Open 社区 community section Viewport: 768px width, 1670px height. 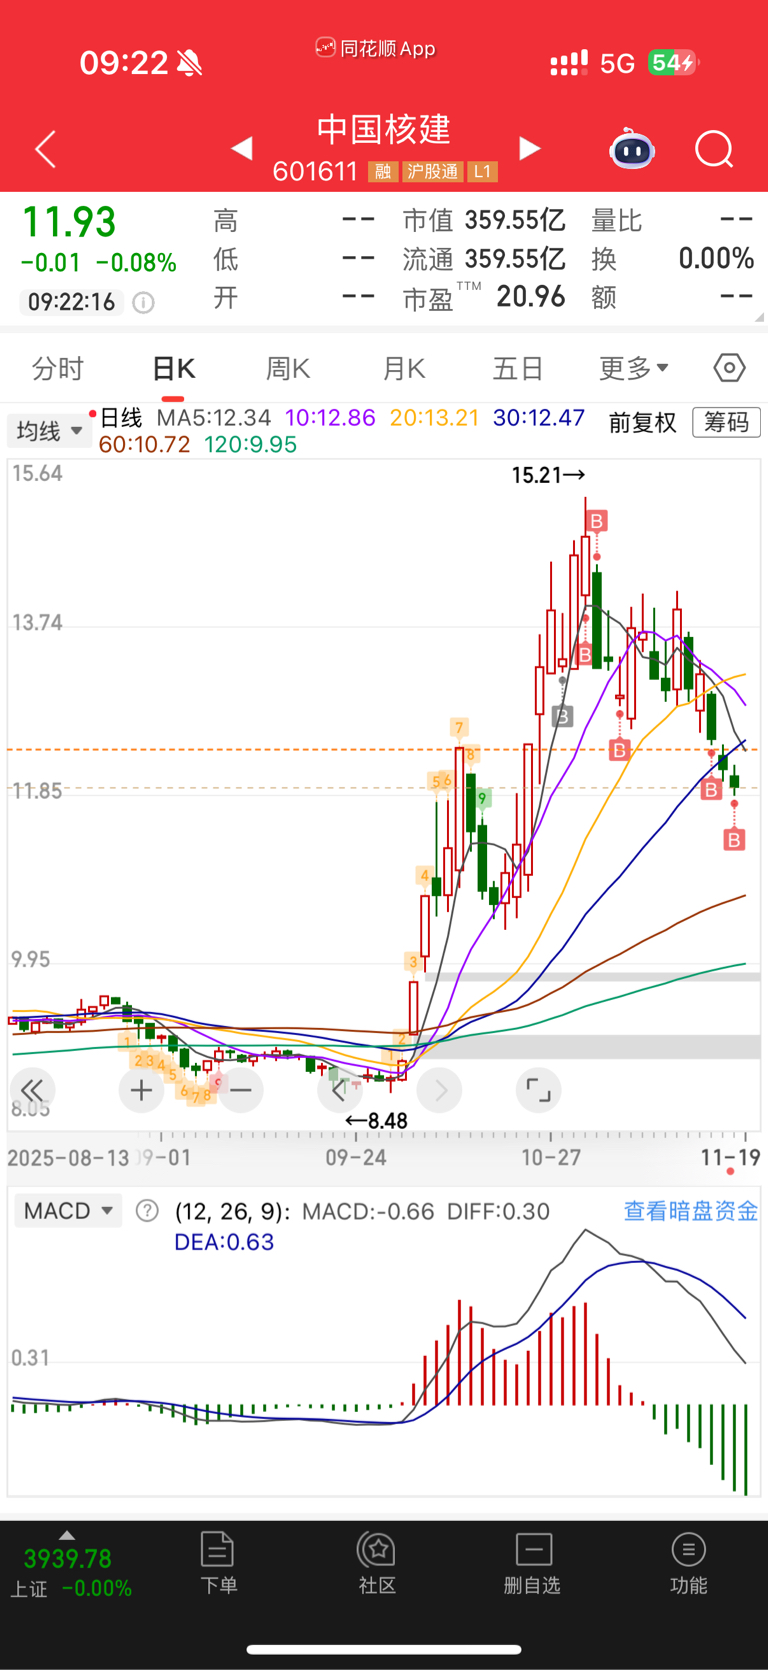(x=377, y=1563)
